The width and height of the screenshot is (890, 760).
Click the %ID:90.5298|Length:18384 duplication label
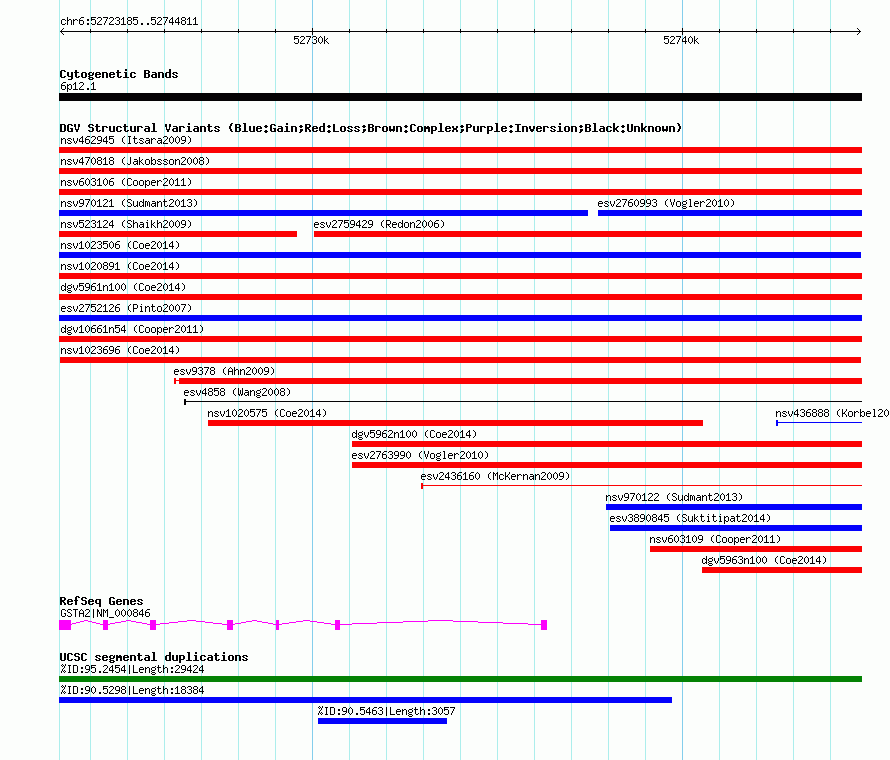click(132, 690)
